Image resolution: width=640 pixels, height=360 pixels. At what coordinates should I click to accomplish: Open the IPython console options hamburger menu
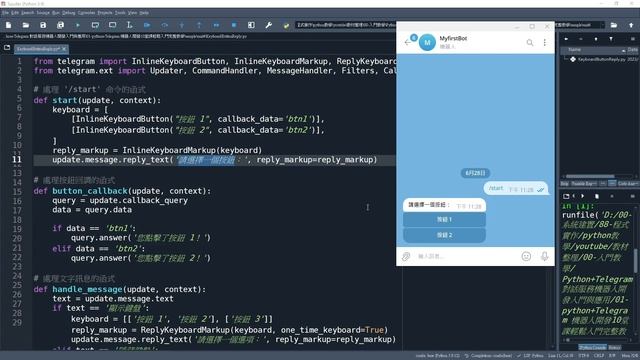[633, 196]
